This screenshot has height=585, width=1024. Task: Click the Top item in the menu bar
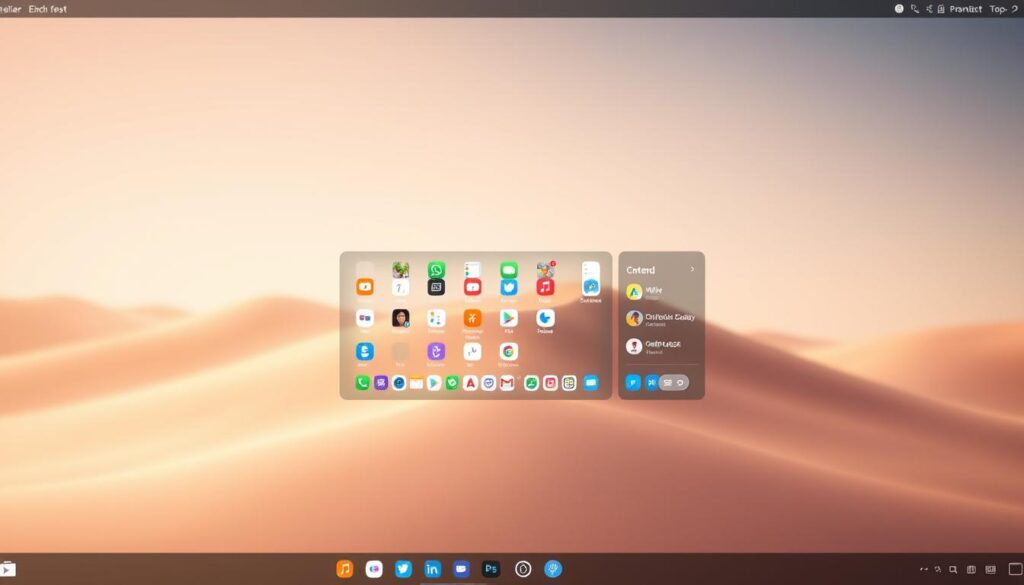[1000, 8]
